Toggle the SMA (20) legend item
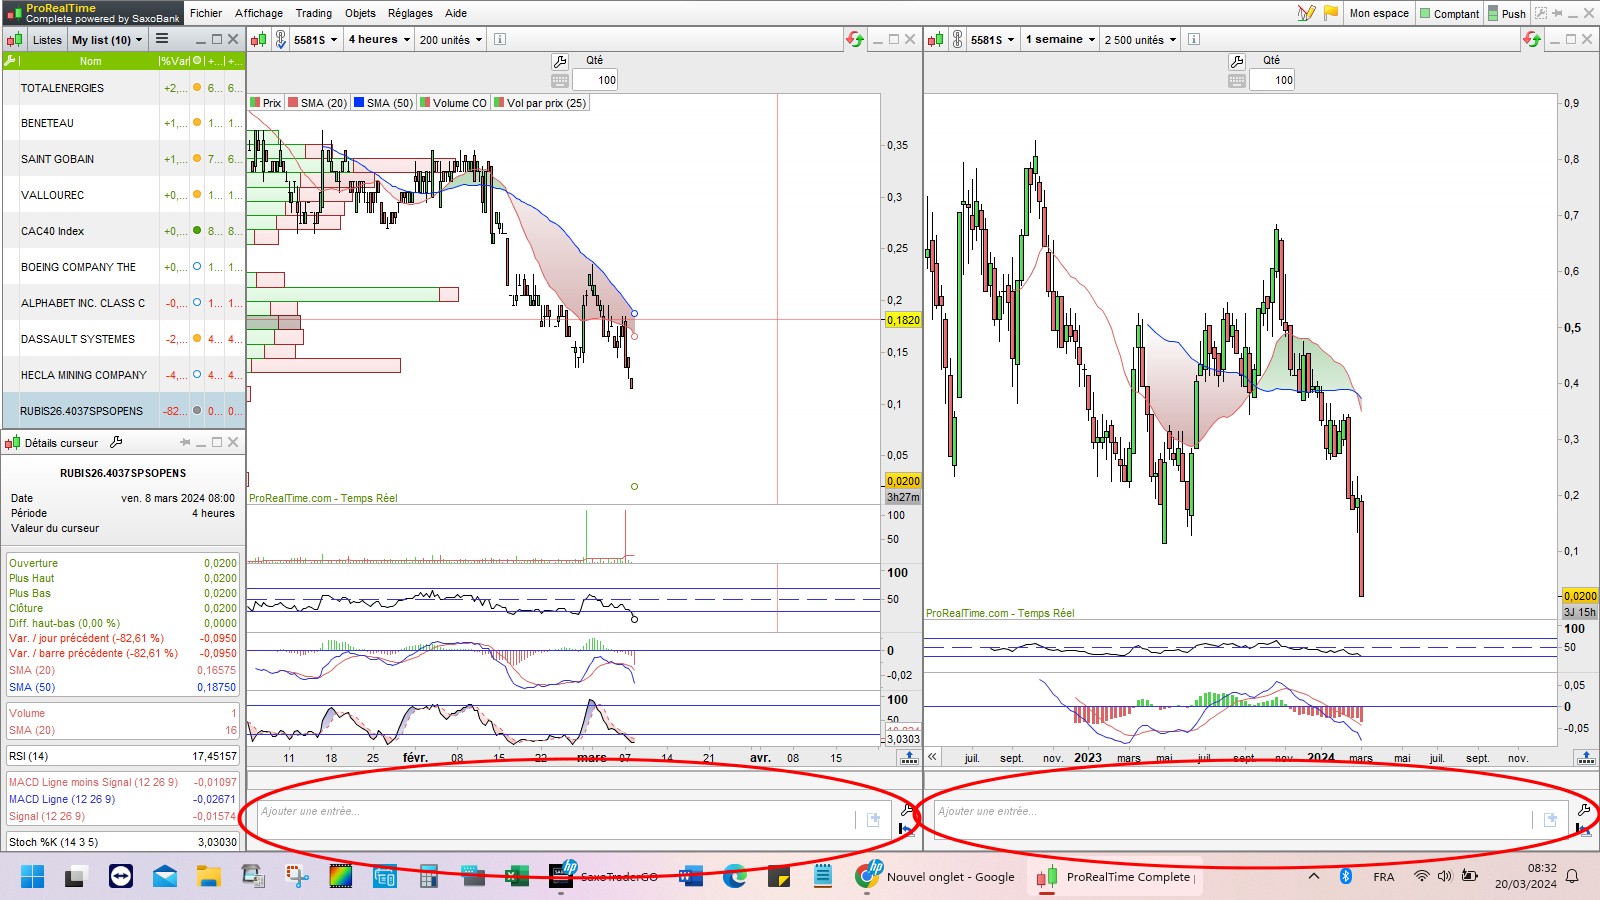The height and width of the screenshot is (900, 1600). pyautogui.click(x=318, y=103)
